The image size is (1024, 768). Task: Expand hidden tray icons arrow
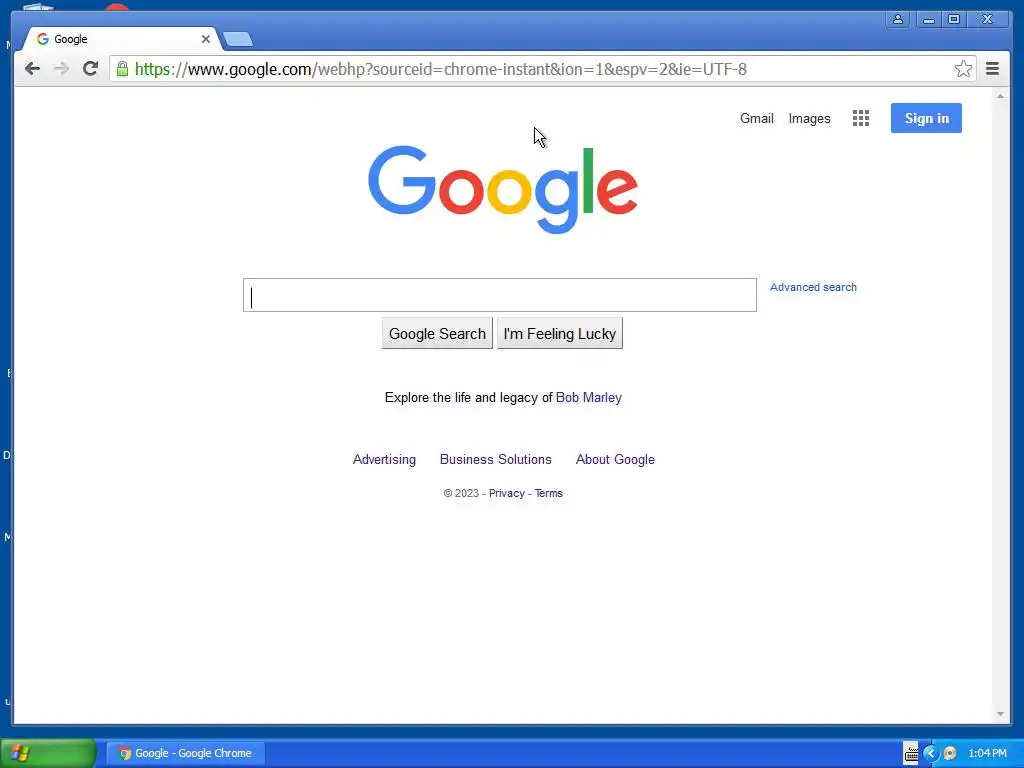click(931, 753)
